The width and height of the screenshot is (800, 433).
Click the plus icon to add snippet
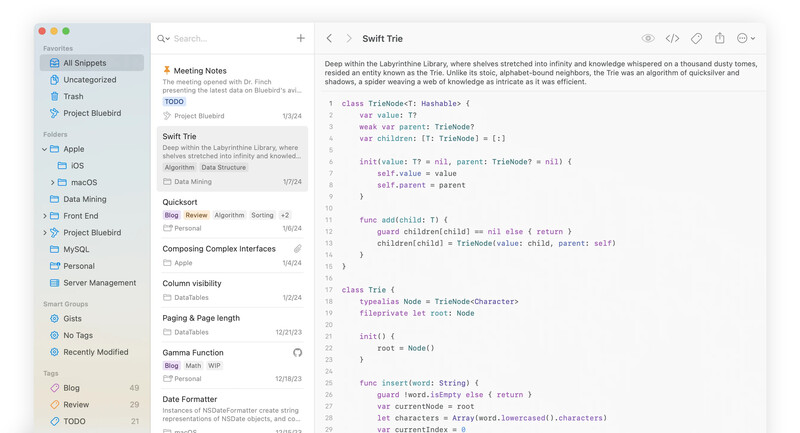pos(300,38)
